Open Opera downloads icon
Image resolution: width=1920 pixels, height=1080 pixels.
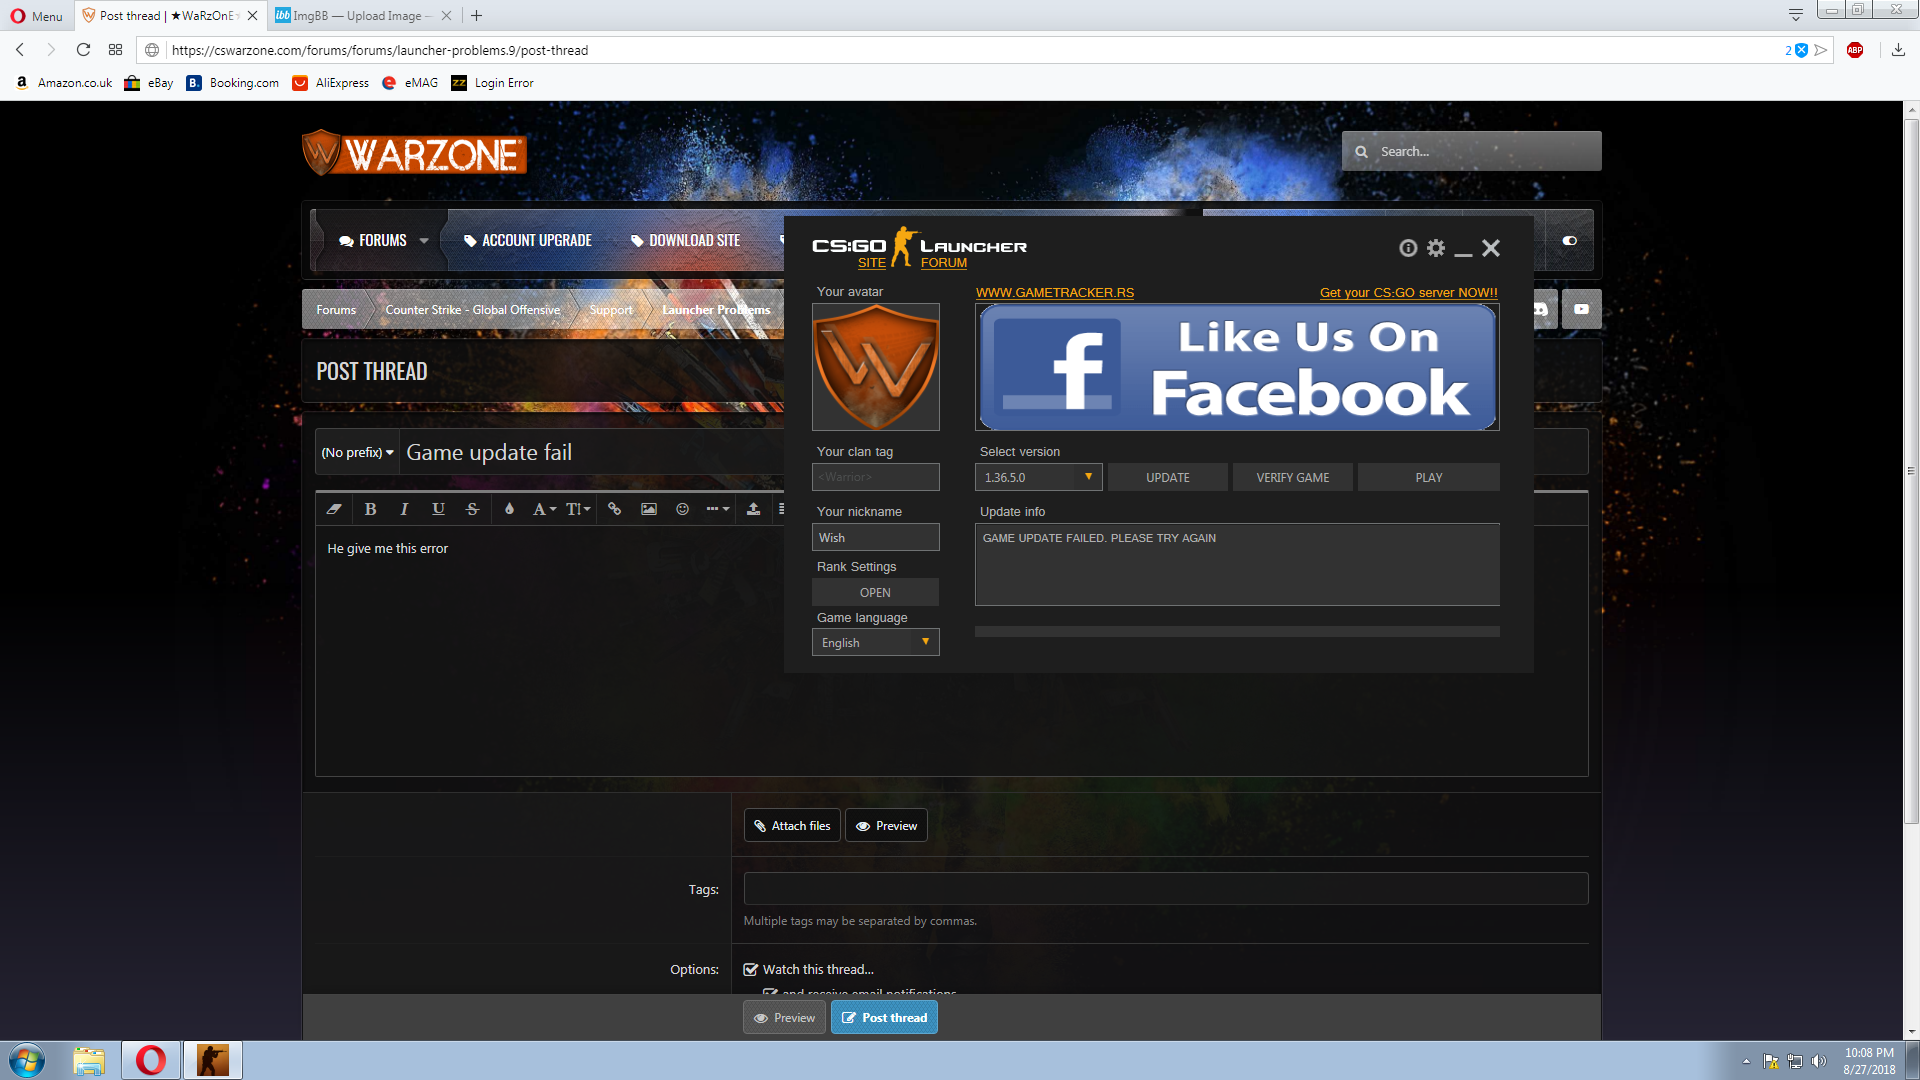[x=1898, y=50]
